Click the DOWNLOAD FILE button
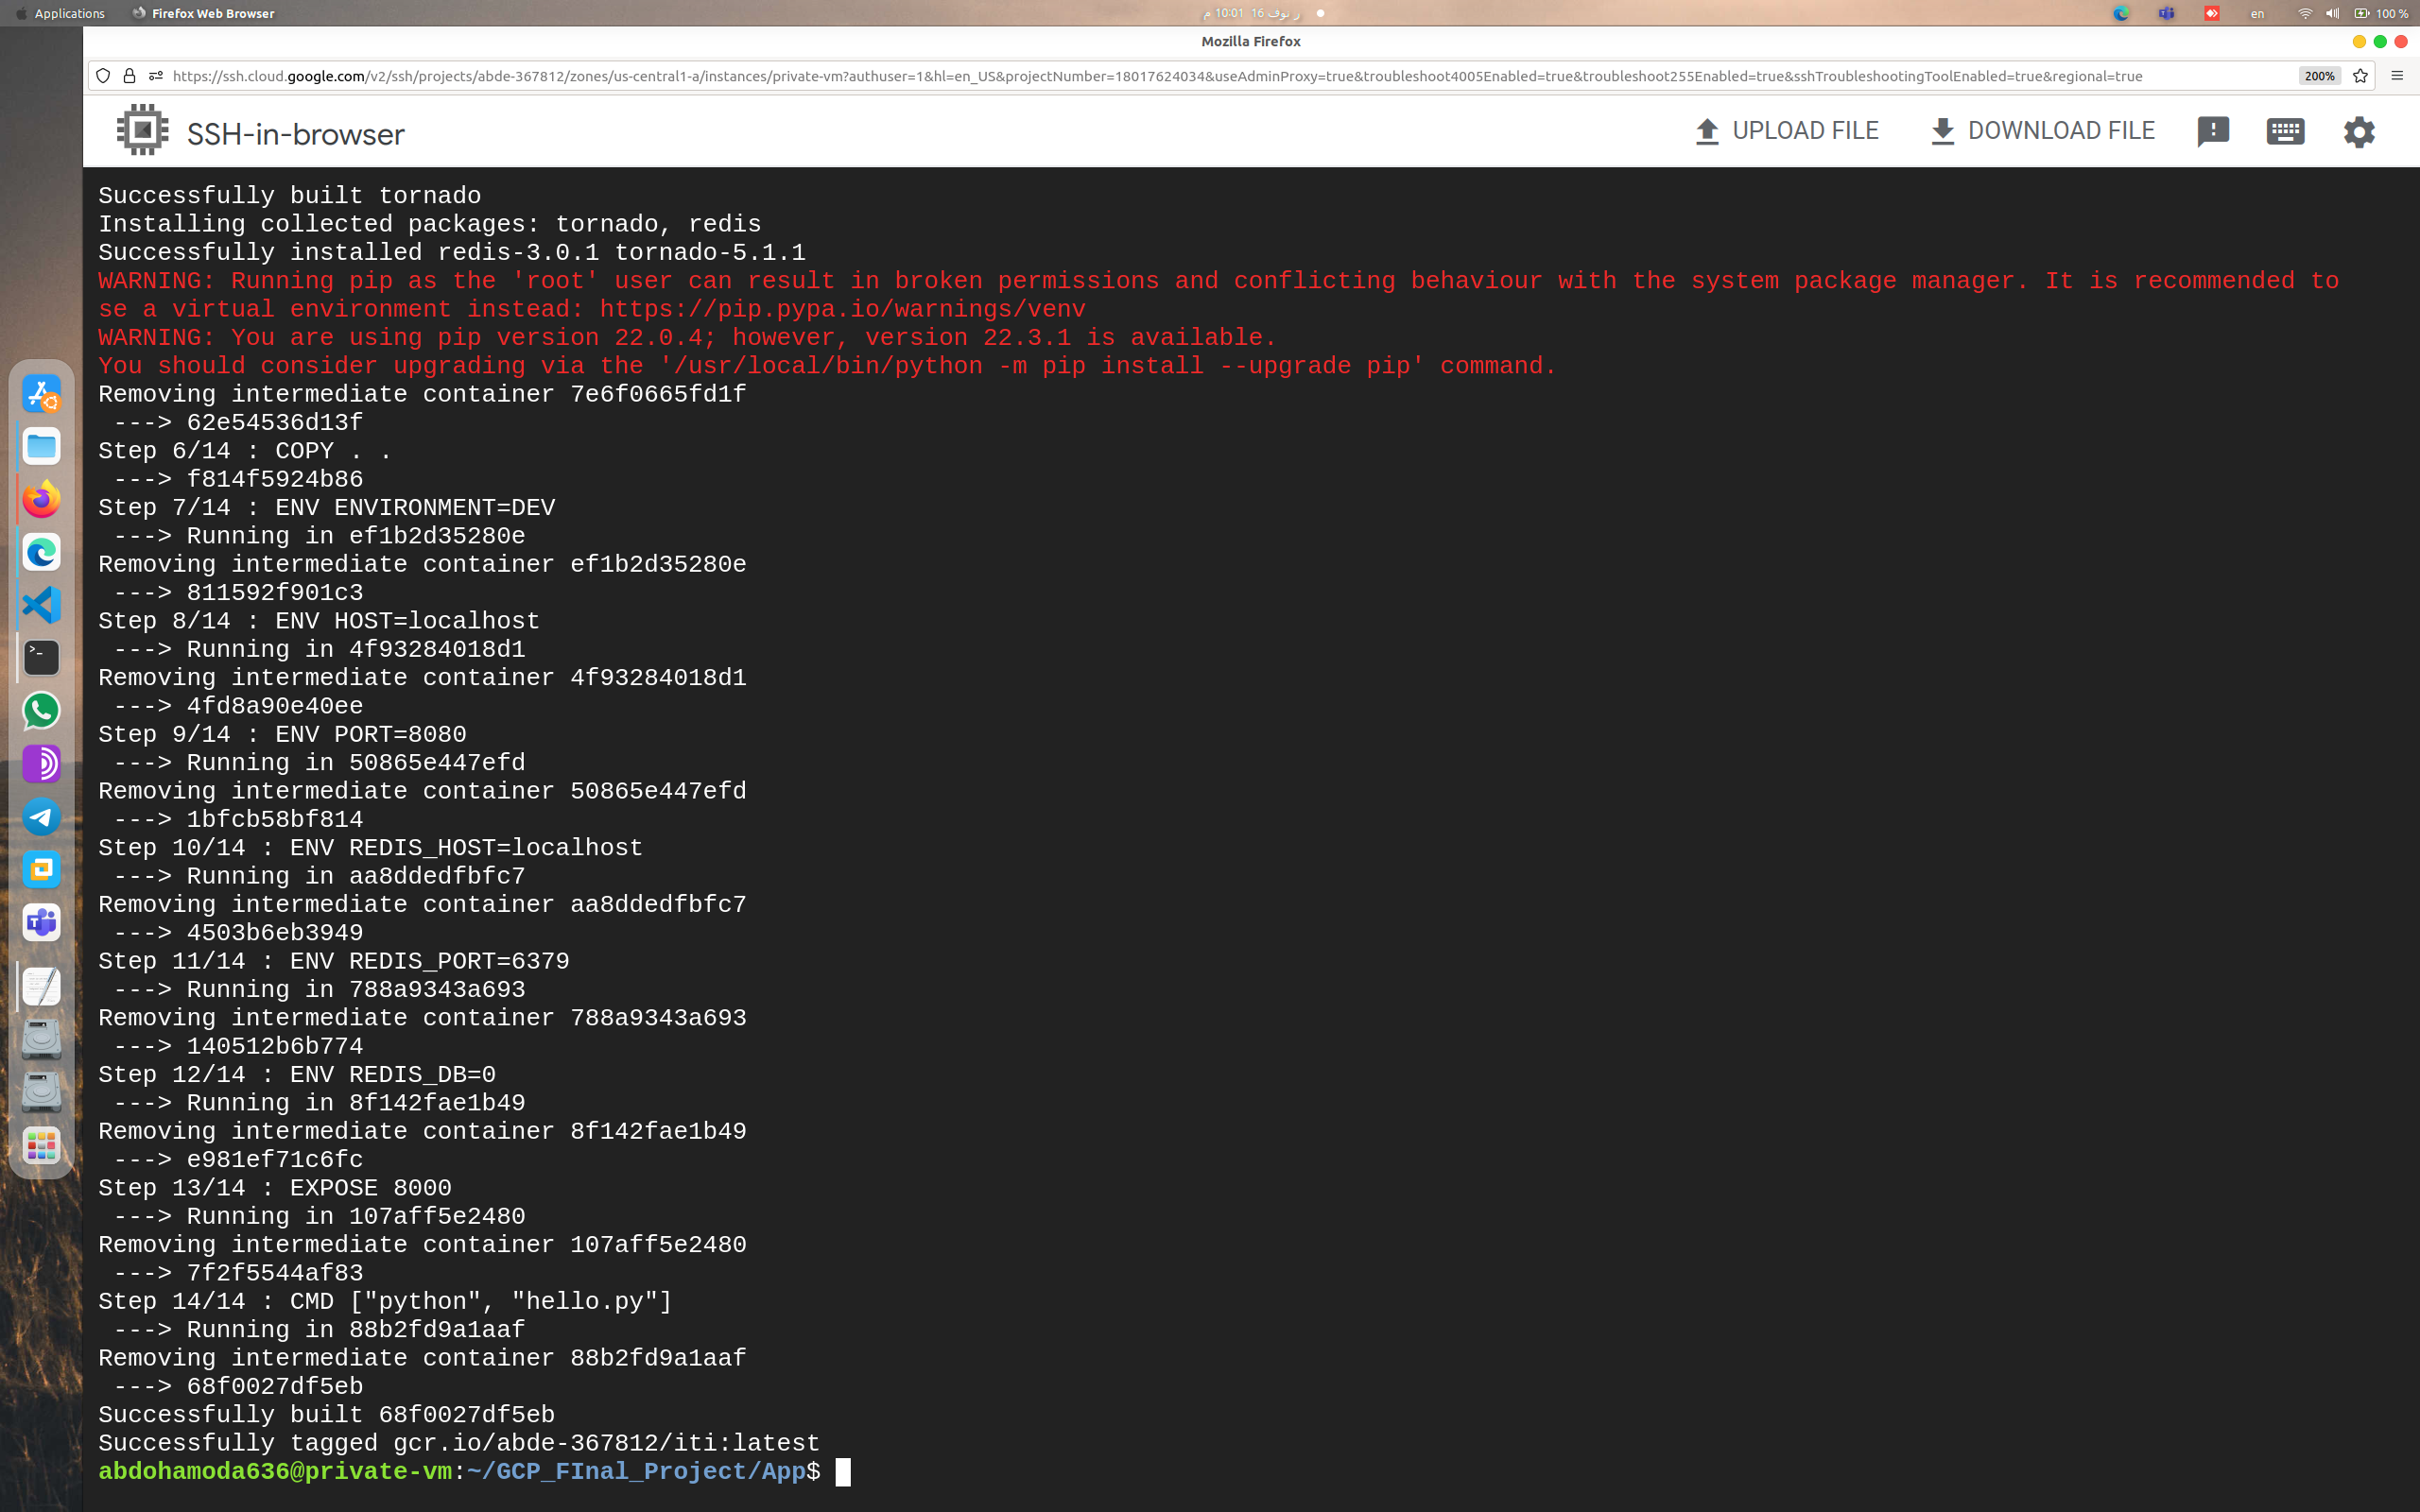The height and width of the screenshot is (1512, 2420). [2040, 130]
